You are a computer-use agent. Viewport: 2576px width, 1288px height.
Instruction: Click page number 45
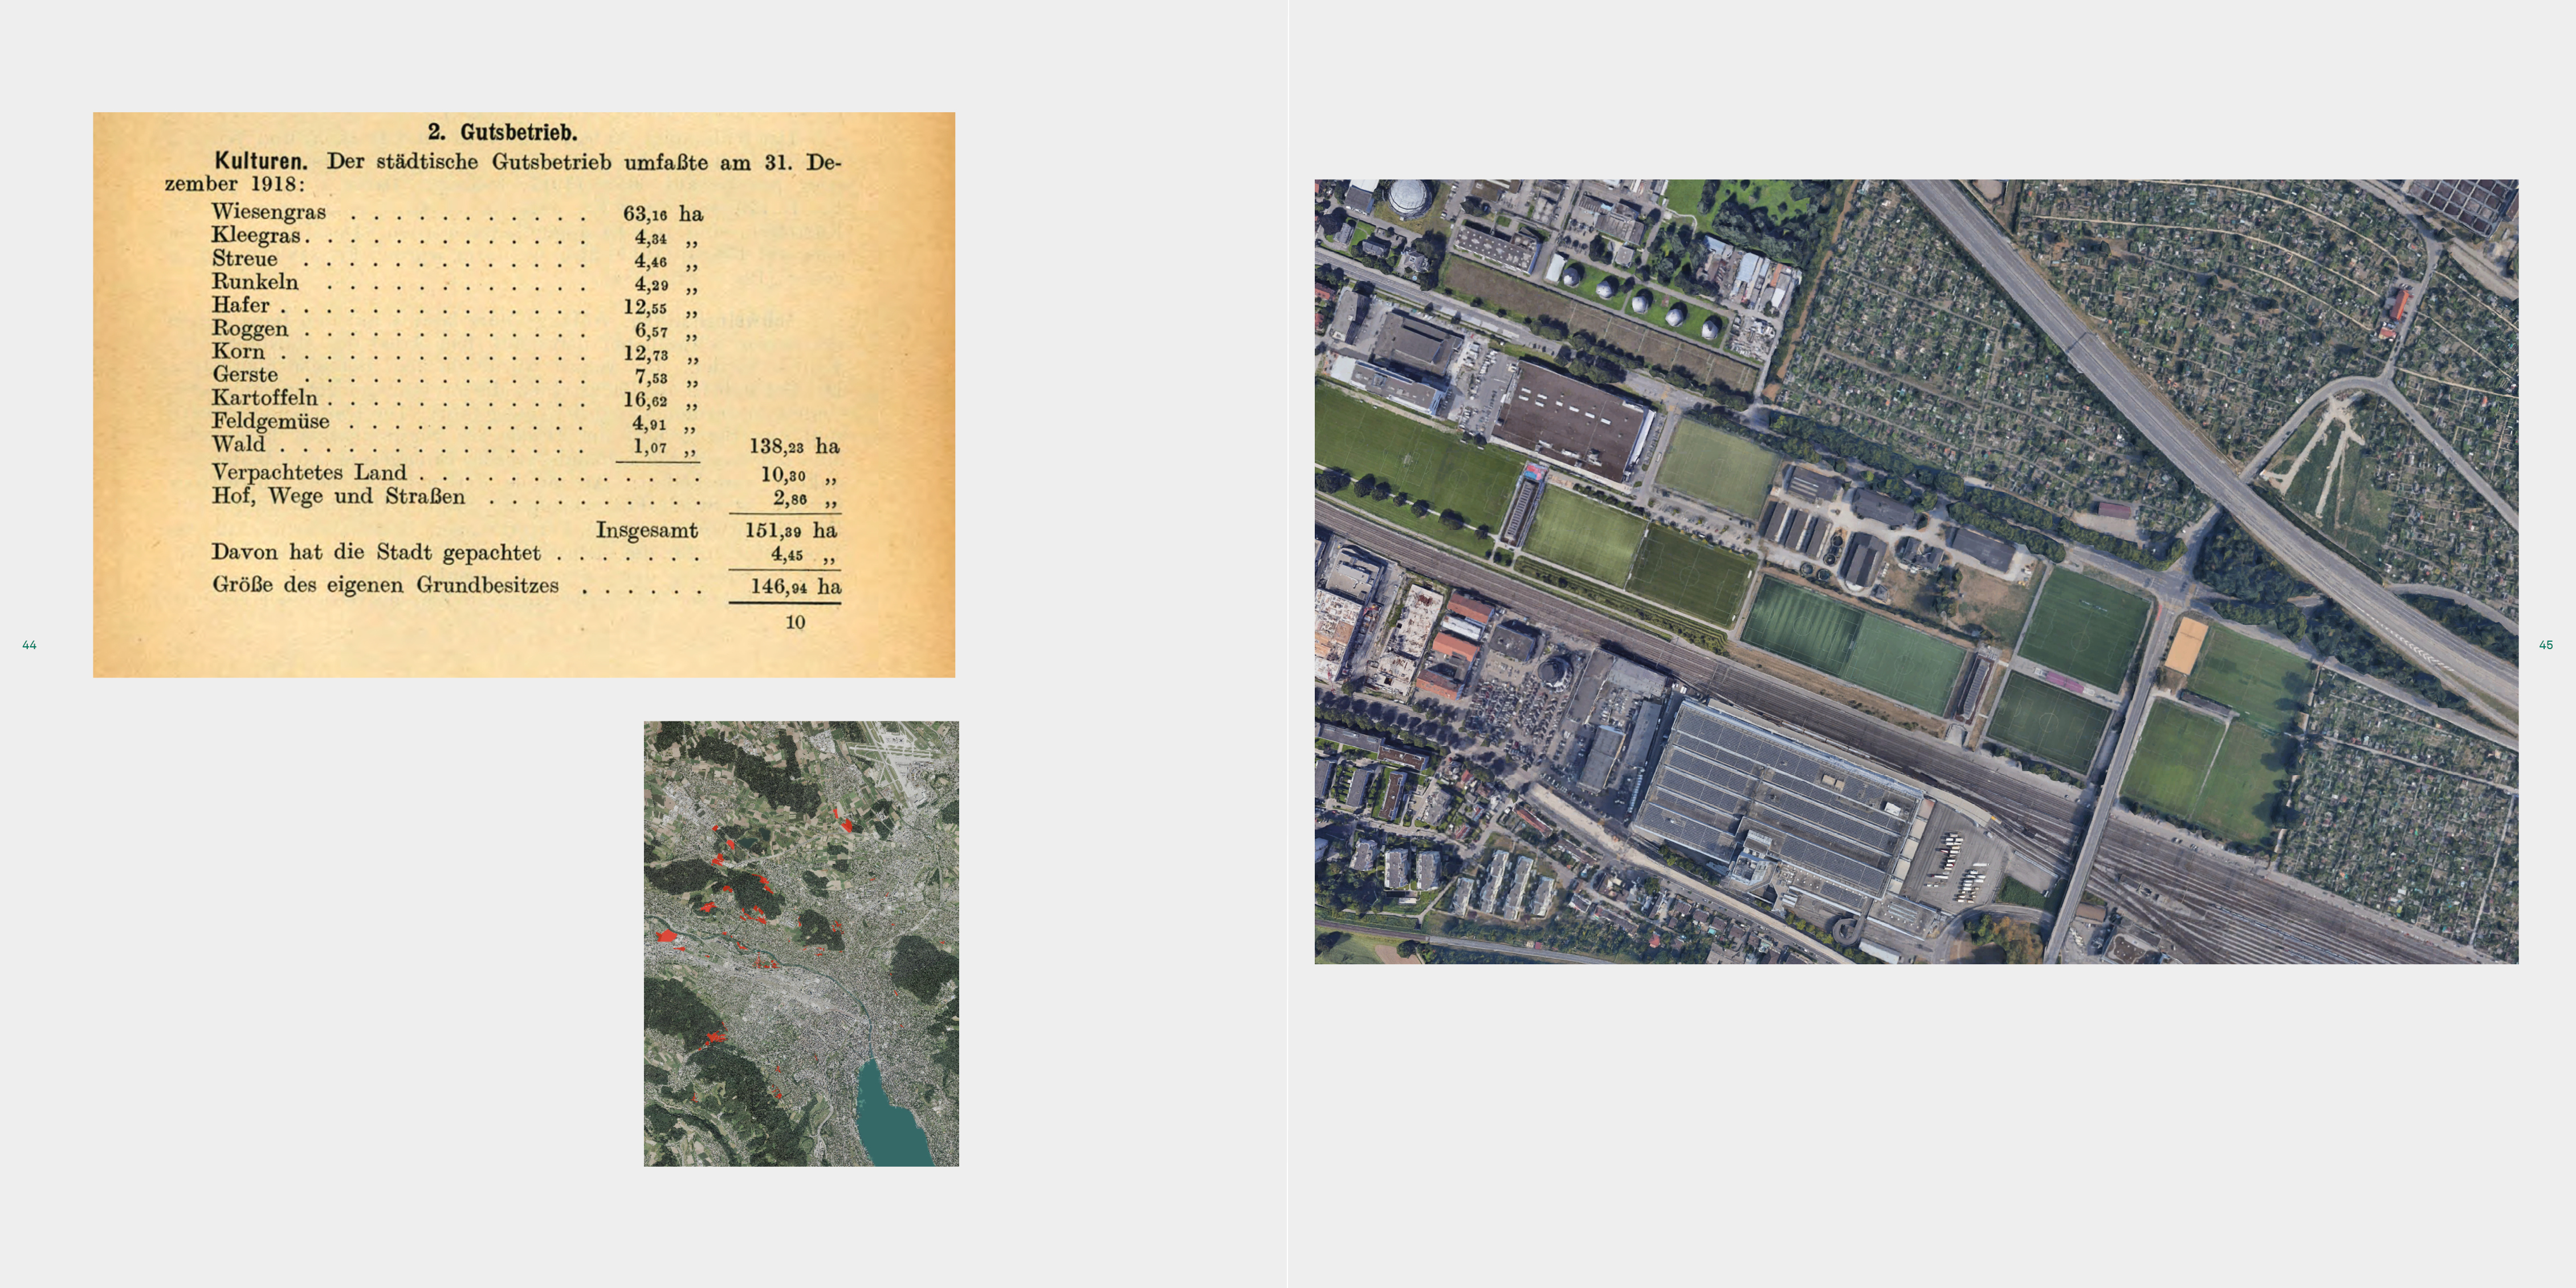tap(2546, 645)
